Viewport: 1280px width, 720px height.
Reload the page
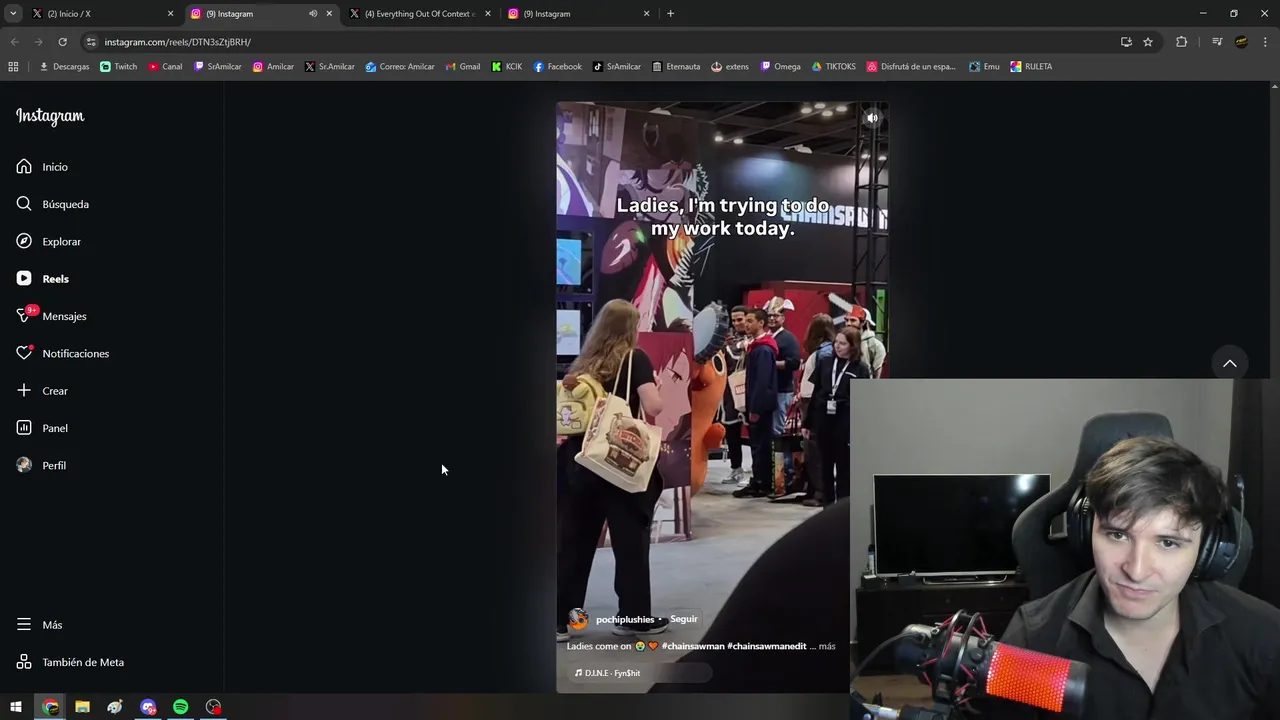(62, 42)
